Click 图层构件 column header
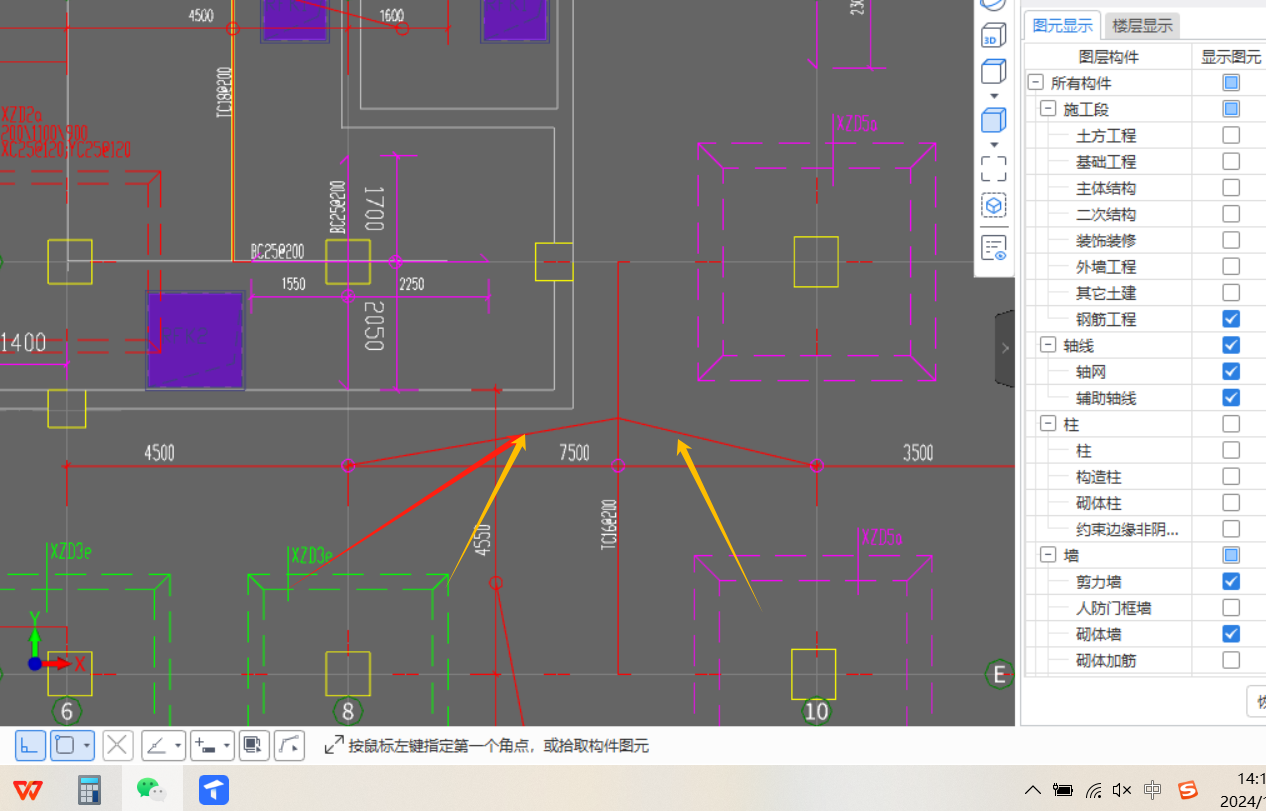Image resolution: width=1266 pixels, height=811 pixels. pyautogui.click(x=1108, y=57)
